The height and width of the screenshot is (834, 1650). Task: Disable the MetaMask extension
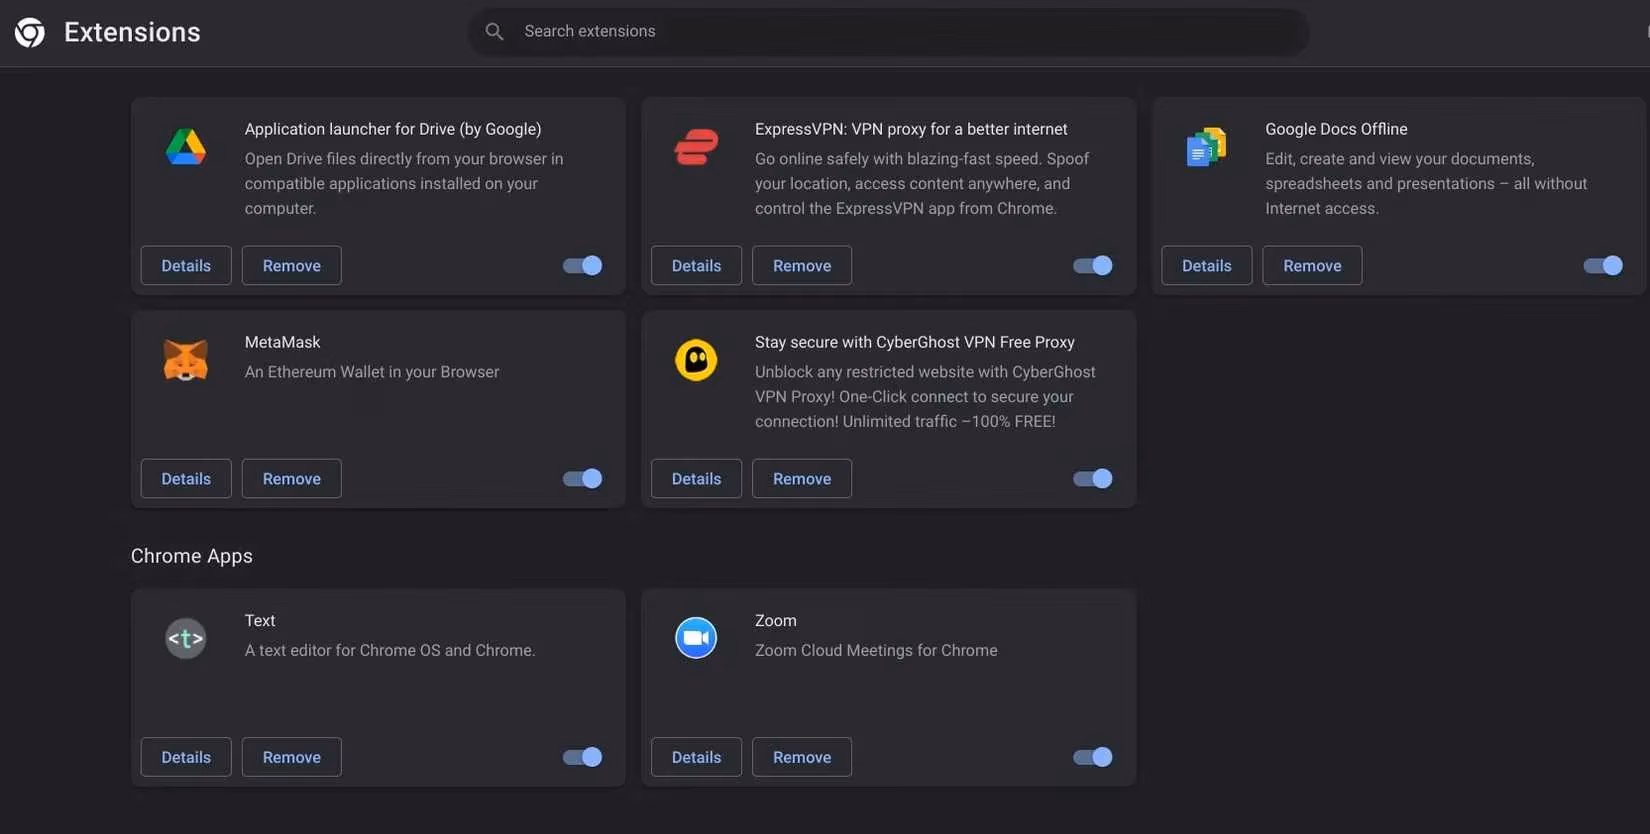coord(582,478)
